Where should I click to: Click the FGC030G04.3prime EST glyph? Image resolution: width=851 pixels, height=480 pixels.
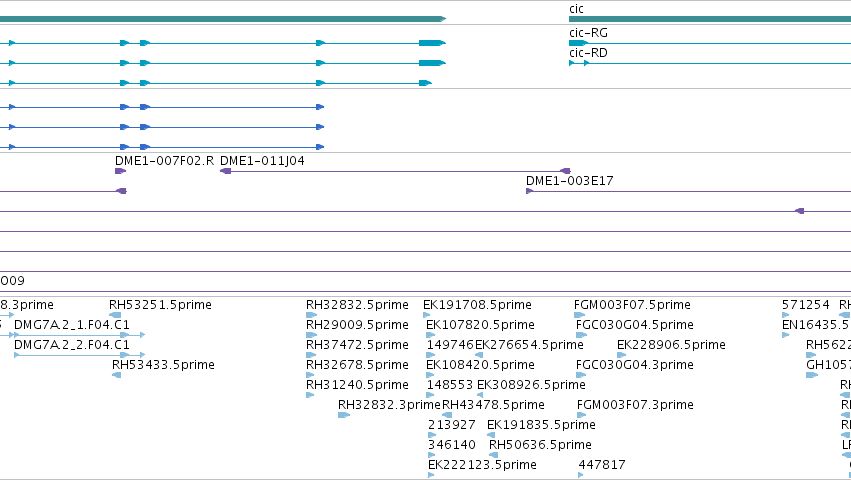pyautogui.click(x=581, y=375)
